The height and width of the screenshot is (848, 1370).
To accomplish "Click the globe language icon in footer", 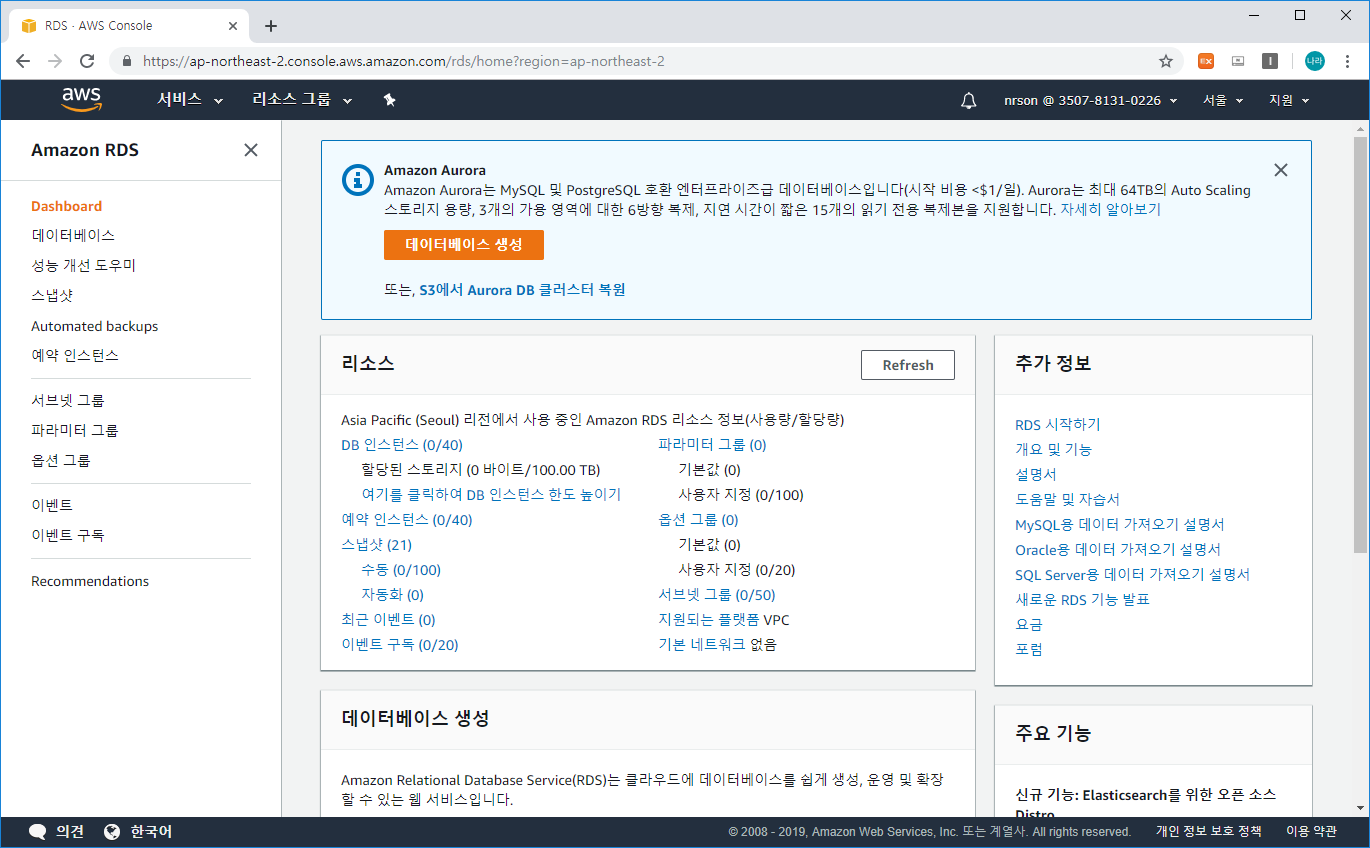I will coord(112,832).
